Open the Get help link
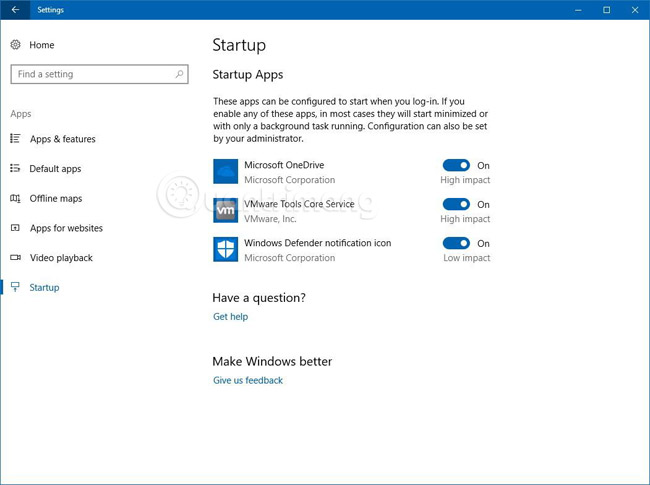The image size is (650, 485). pos(230,316)
